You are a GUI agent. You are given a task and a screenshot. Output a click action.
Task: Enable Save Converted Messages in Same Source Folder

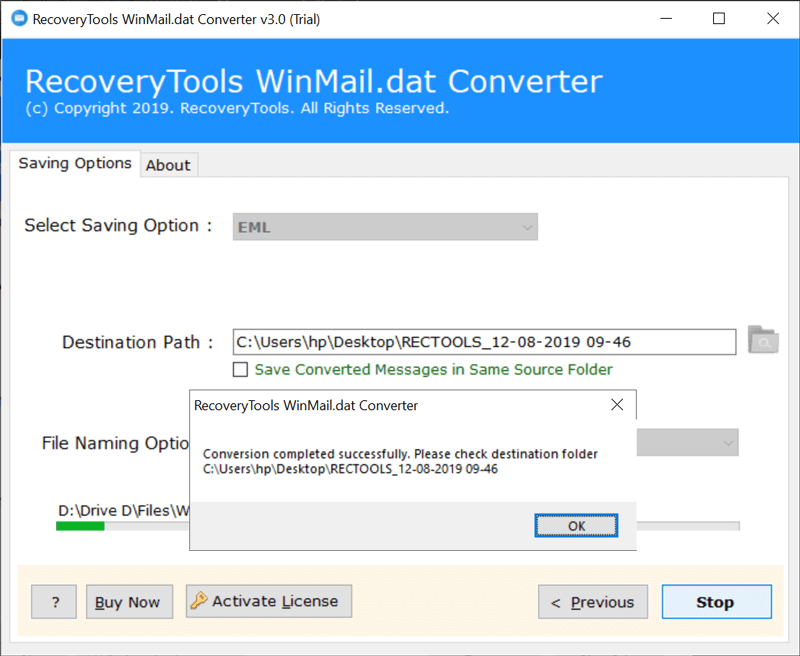(240, 369)
